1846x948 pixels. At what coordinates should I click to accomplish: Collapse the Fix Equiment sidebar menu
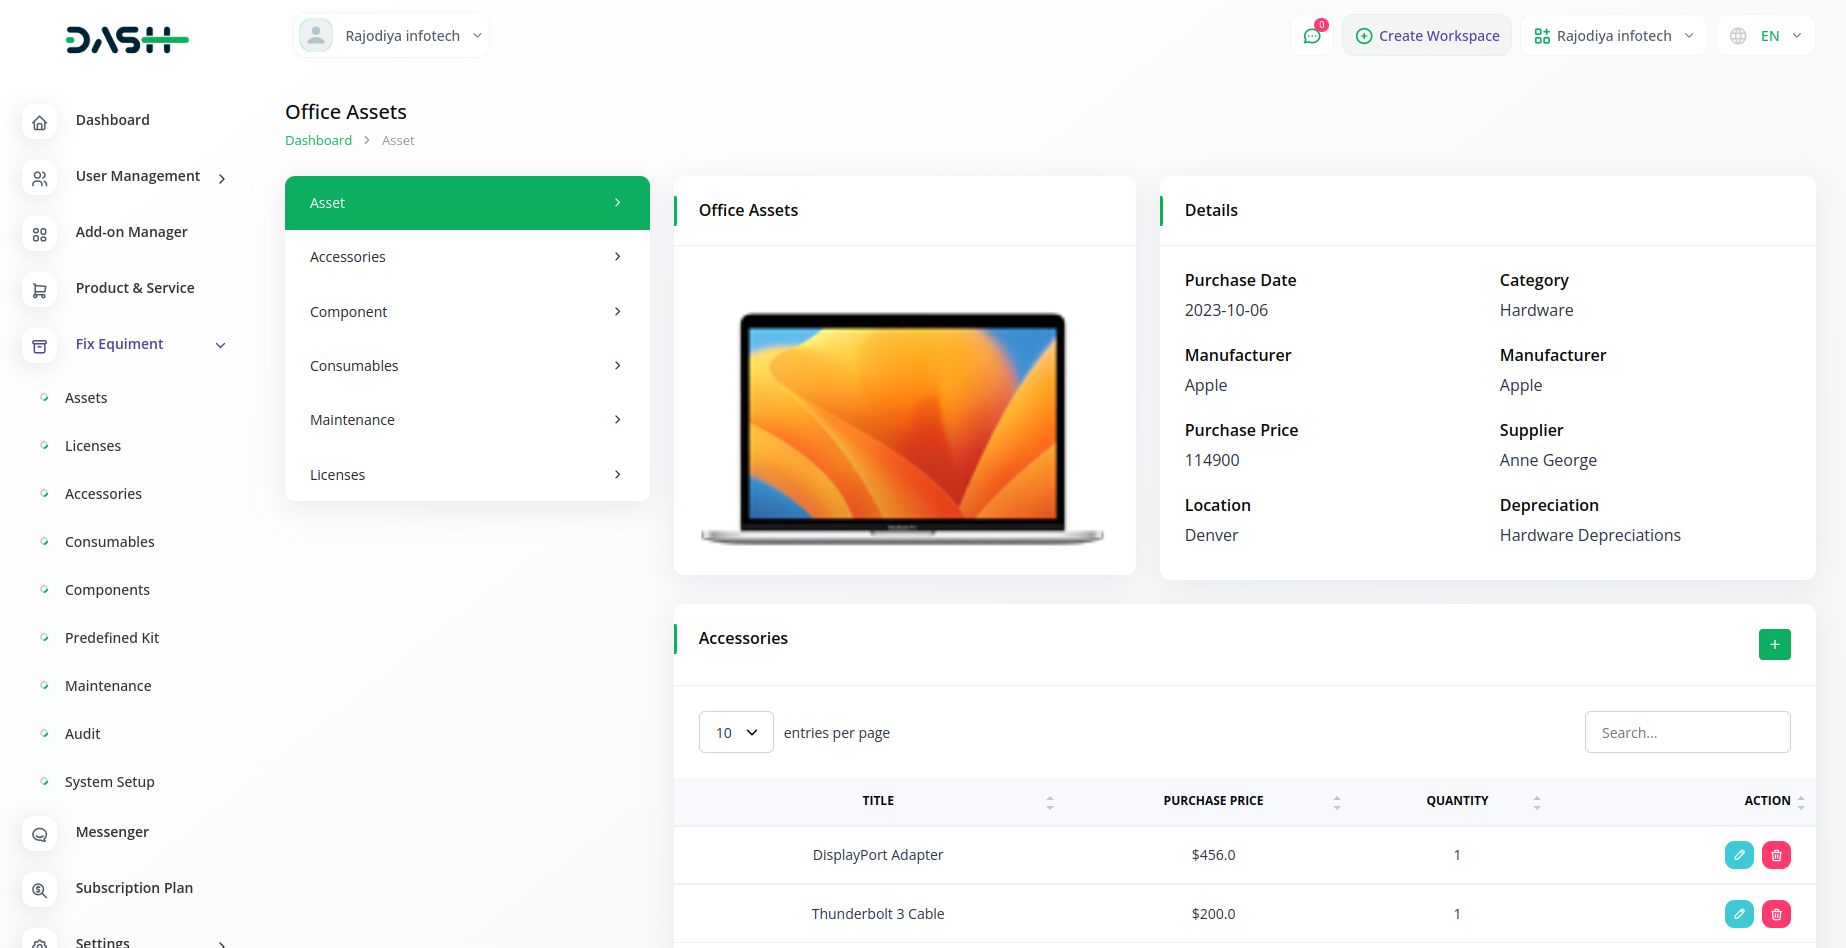coord(221,345)
